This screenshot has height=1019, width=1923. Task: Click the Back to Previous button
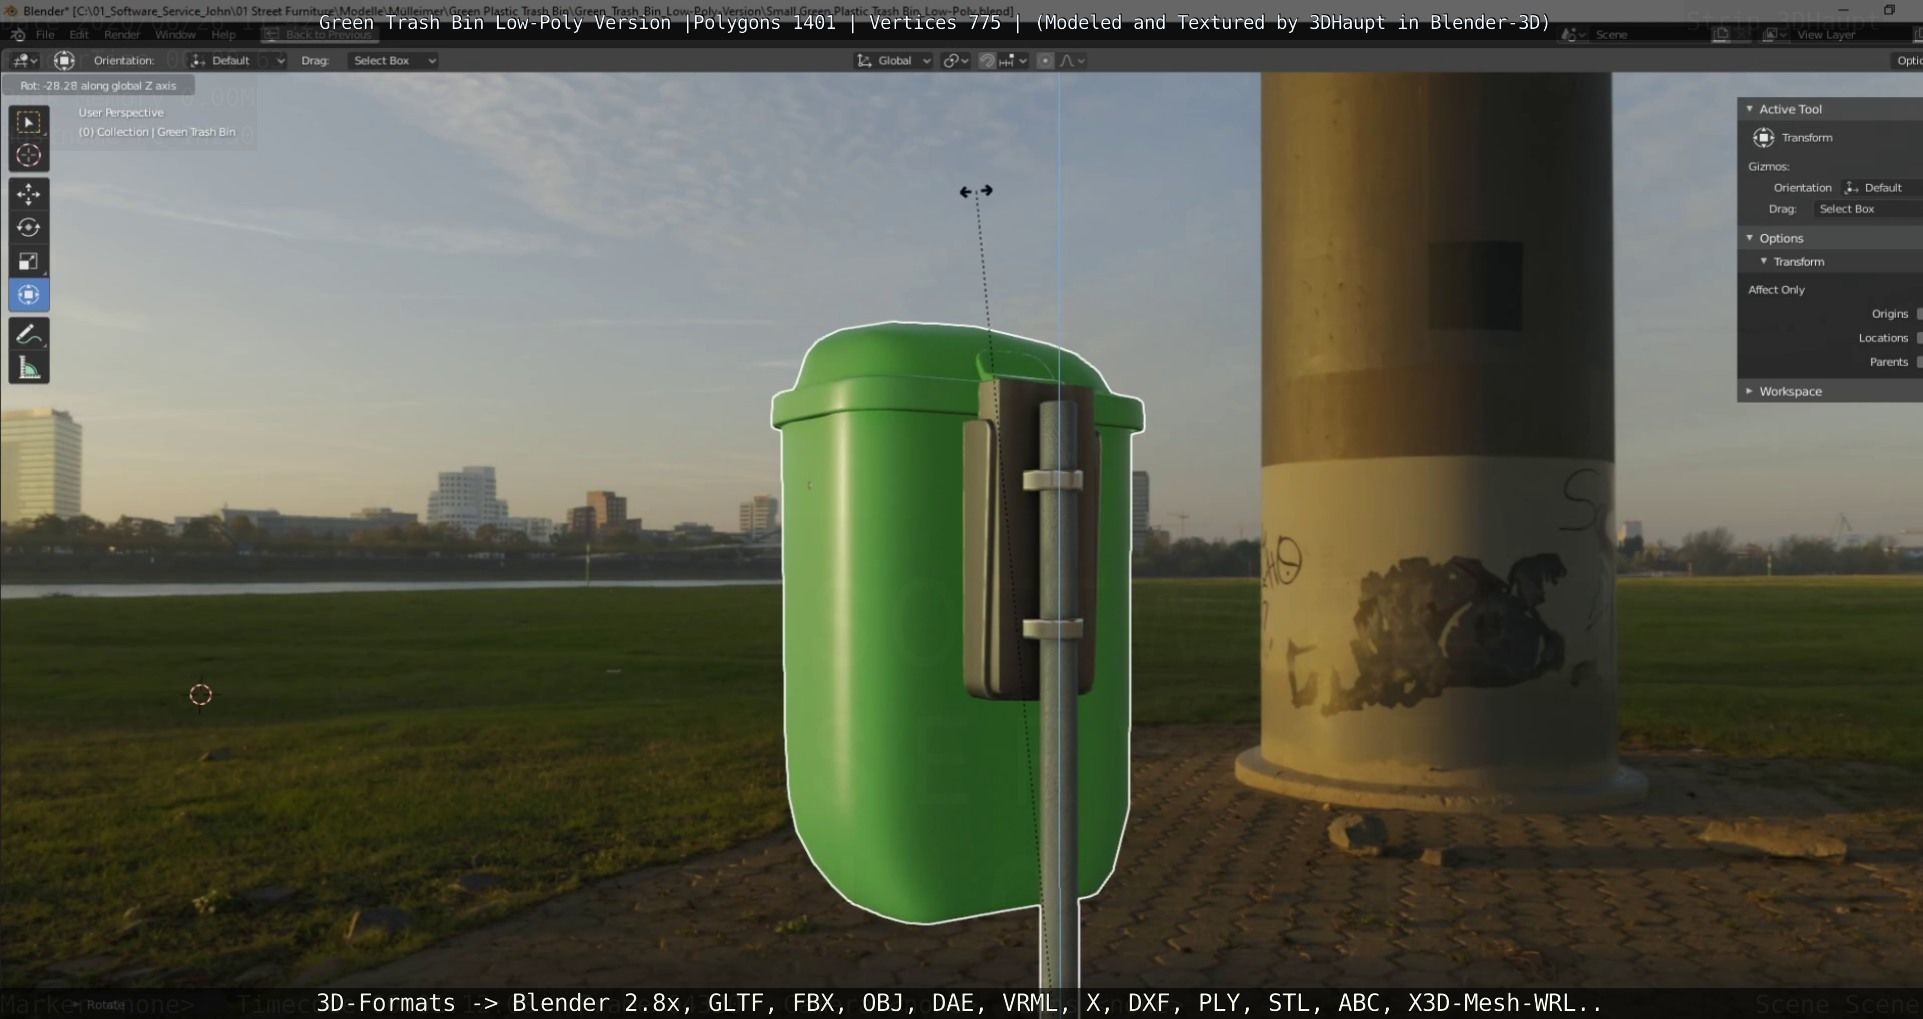tap(319, 35)
